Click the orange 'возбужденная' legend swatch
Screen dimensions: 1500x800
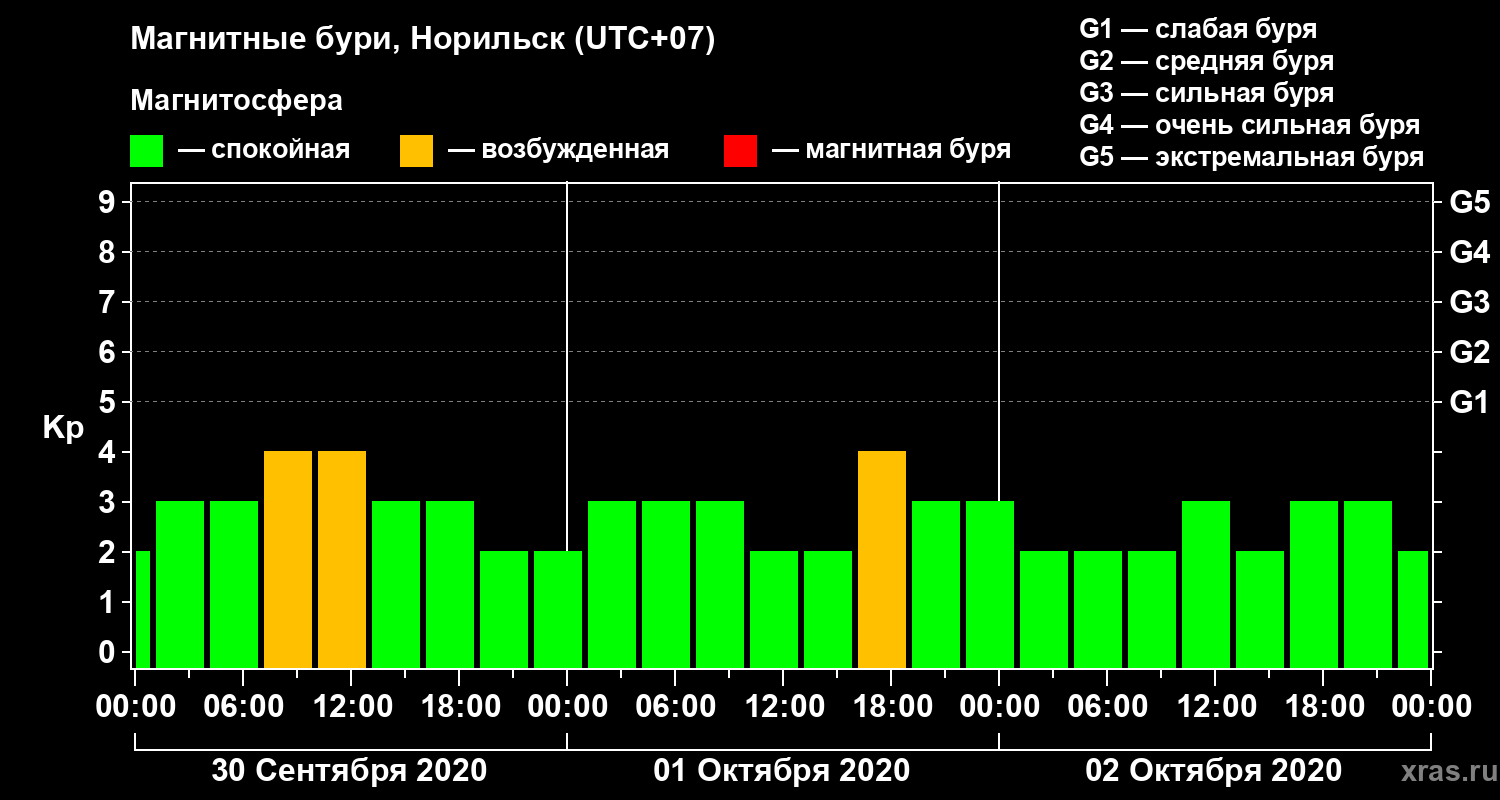tap(416, 151)
